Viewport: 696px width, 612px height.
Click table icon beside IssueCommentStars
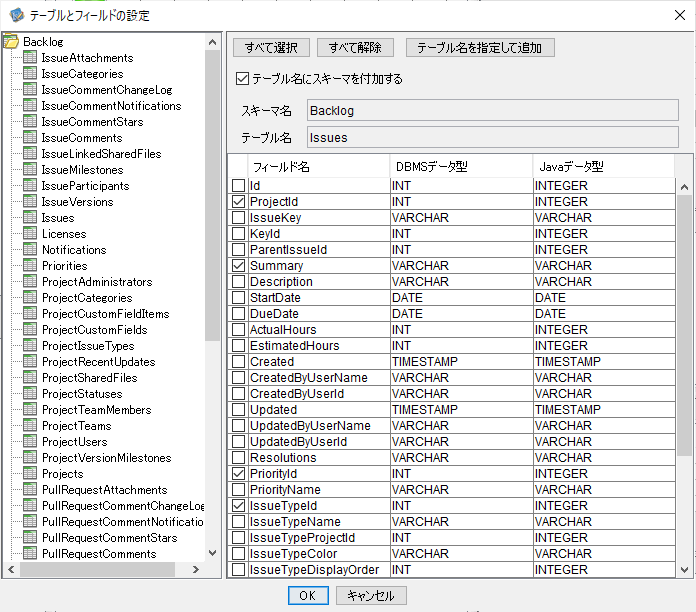(30, 121)
